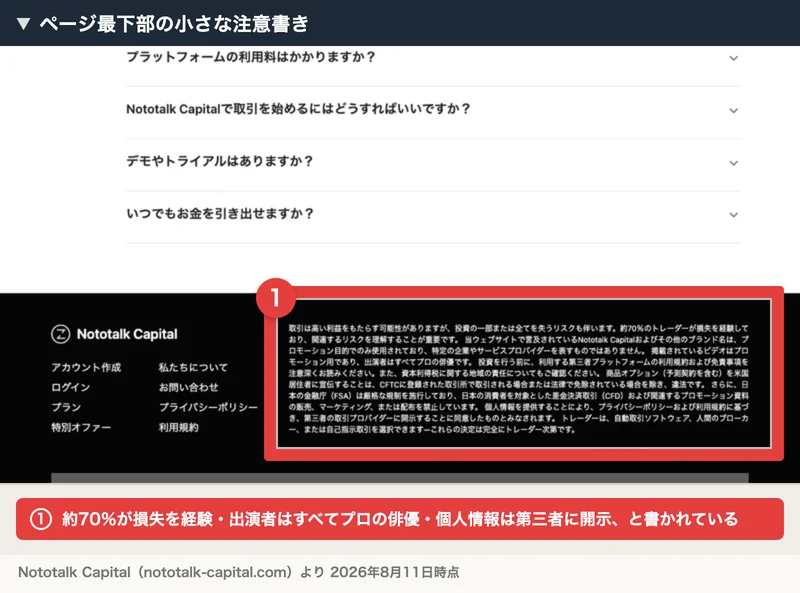Open the デモやトライアルはありますか？ chevron

click(x=733, y=163)
